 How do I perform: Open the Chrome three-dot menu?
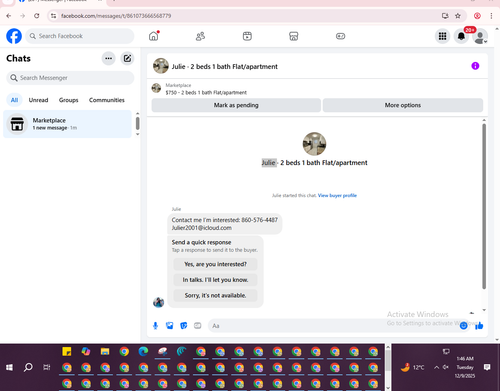click(491, 16)
